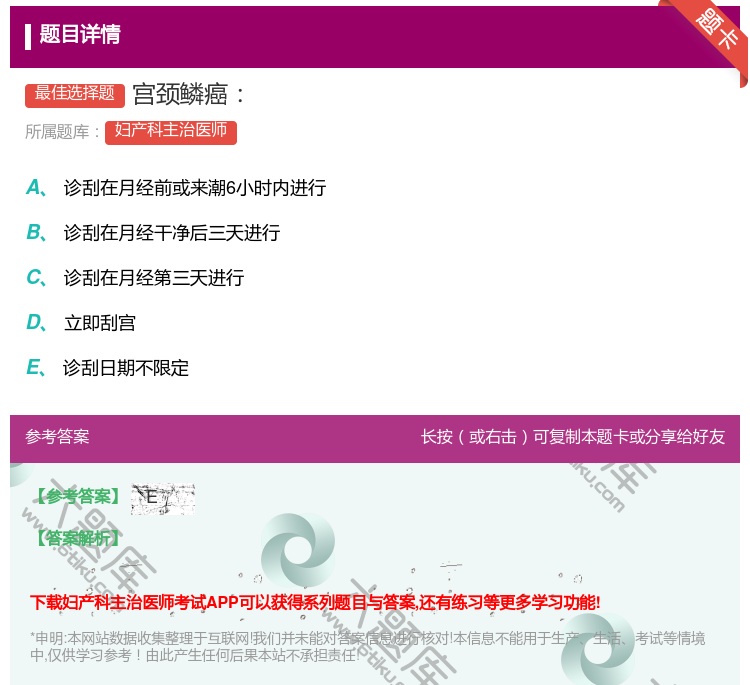
Task: Click the question title 宫颈鳞癌
Action: point(188,94)
